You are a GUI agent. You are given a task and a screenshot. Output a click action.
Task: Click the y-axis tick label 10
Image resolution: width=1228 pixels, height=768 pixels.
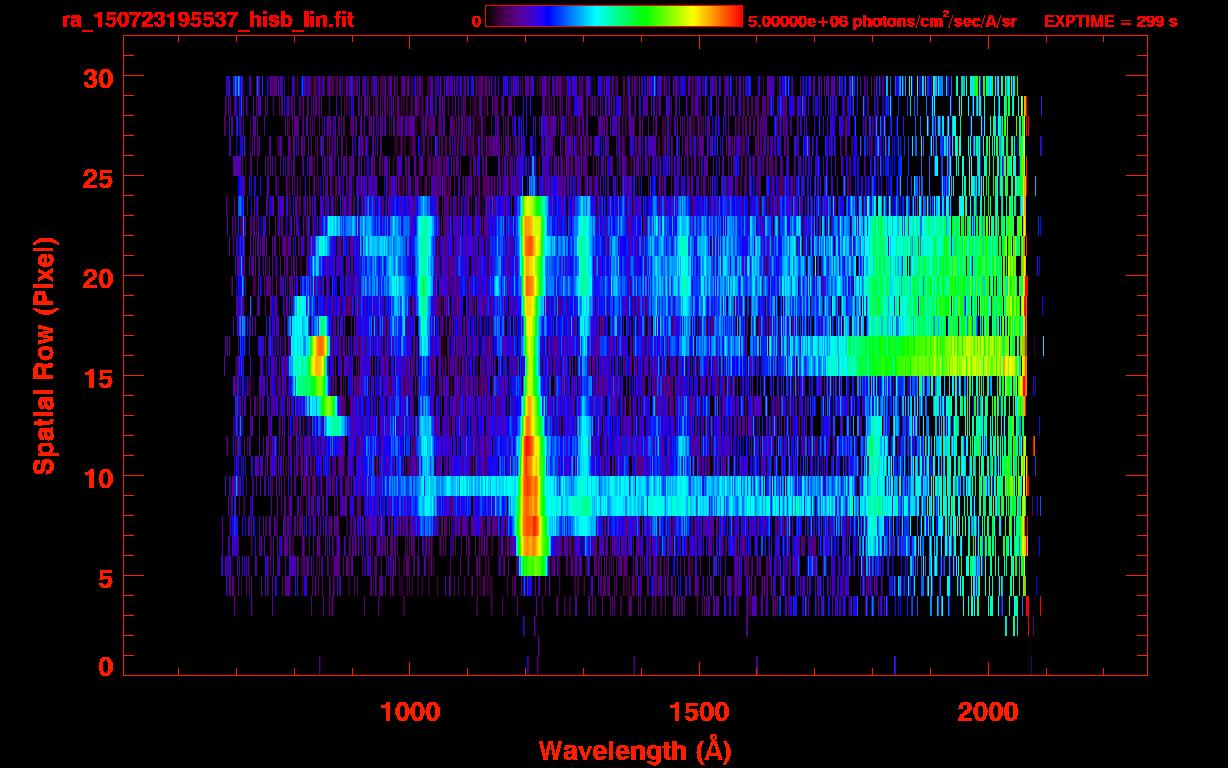97,477
